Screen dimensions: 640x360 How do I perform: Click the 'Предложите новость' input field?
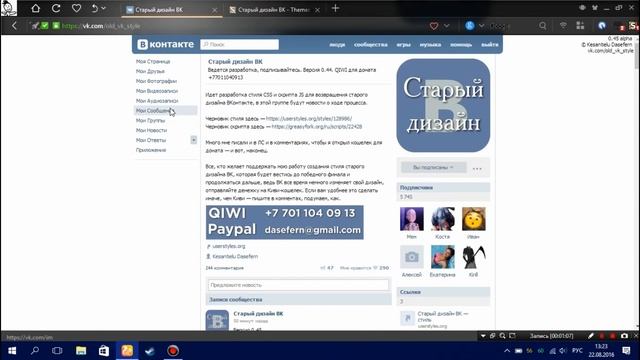(x=298, y=285)
